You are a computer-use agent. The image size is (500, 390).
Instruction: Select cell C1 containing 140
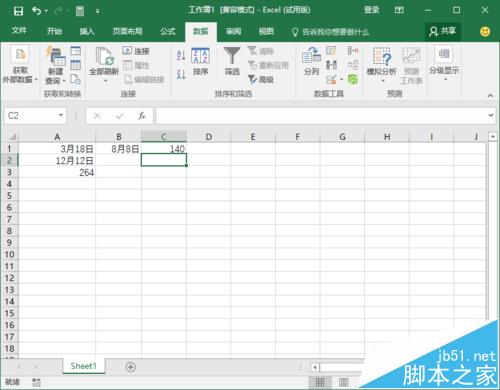tap(164, 148)
